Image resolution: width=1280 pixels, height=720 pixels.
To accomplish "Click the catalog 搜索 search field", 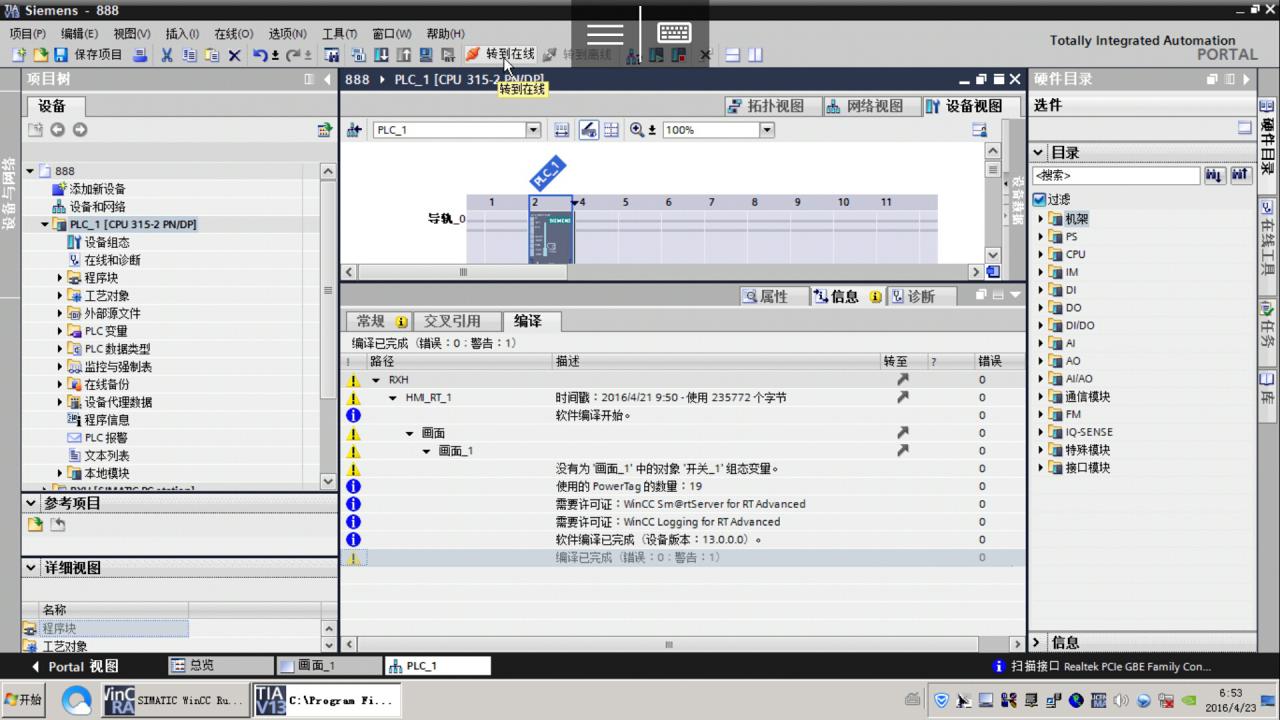I will pos(1115,176).
